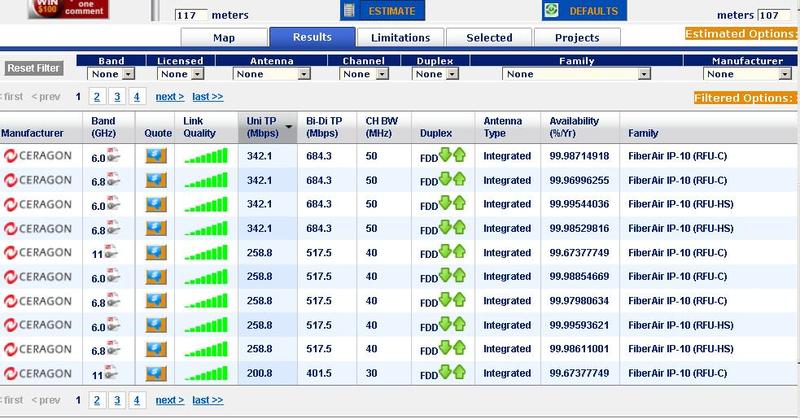800x419 pixels.
Task: Click the DEFAULTS button
Action: point(584,10)
